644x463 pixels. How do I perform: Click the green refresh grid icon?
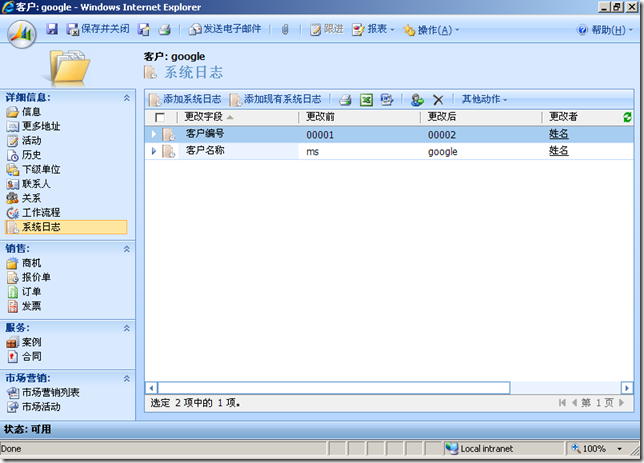tap(627, 117)
